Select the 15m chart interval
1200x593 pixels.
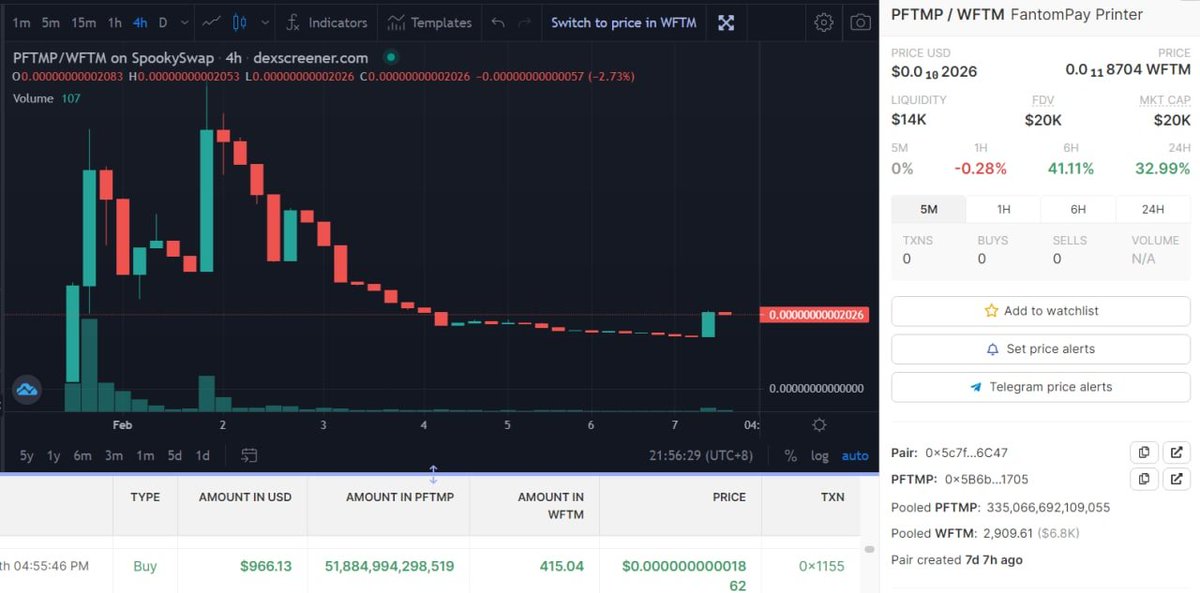pyautogui.click(x=84, y=22)
